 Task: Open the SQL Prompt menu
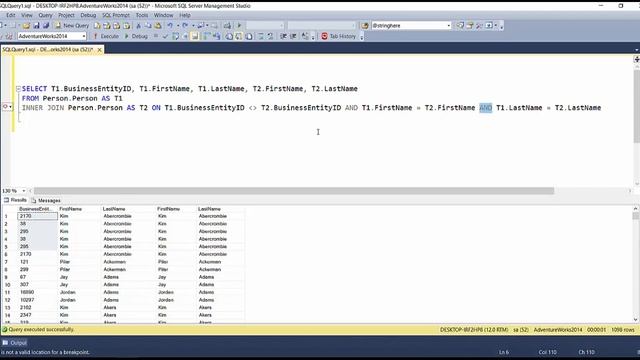(x=116, y=15)
